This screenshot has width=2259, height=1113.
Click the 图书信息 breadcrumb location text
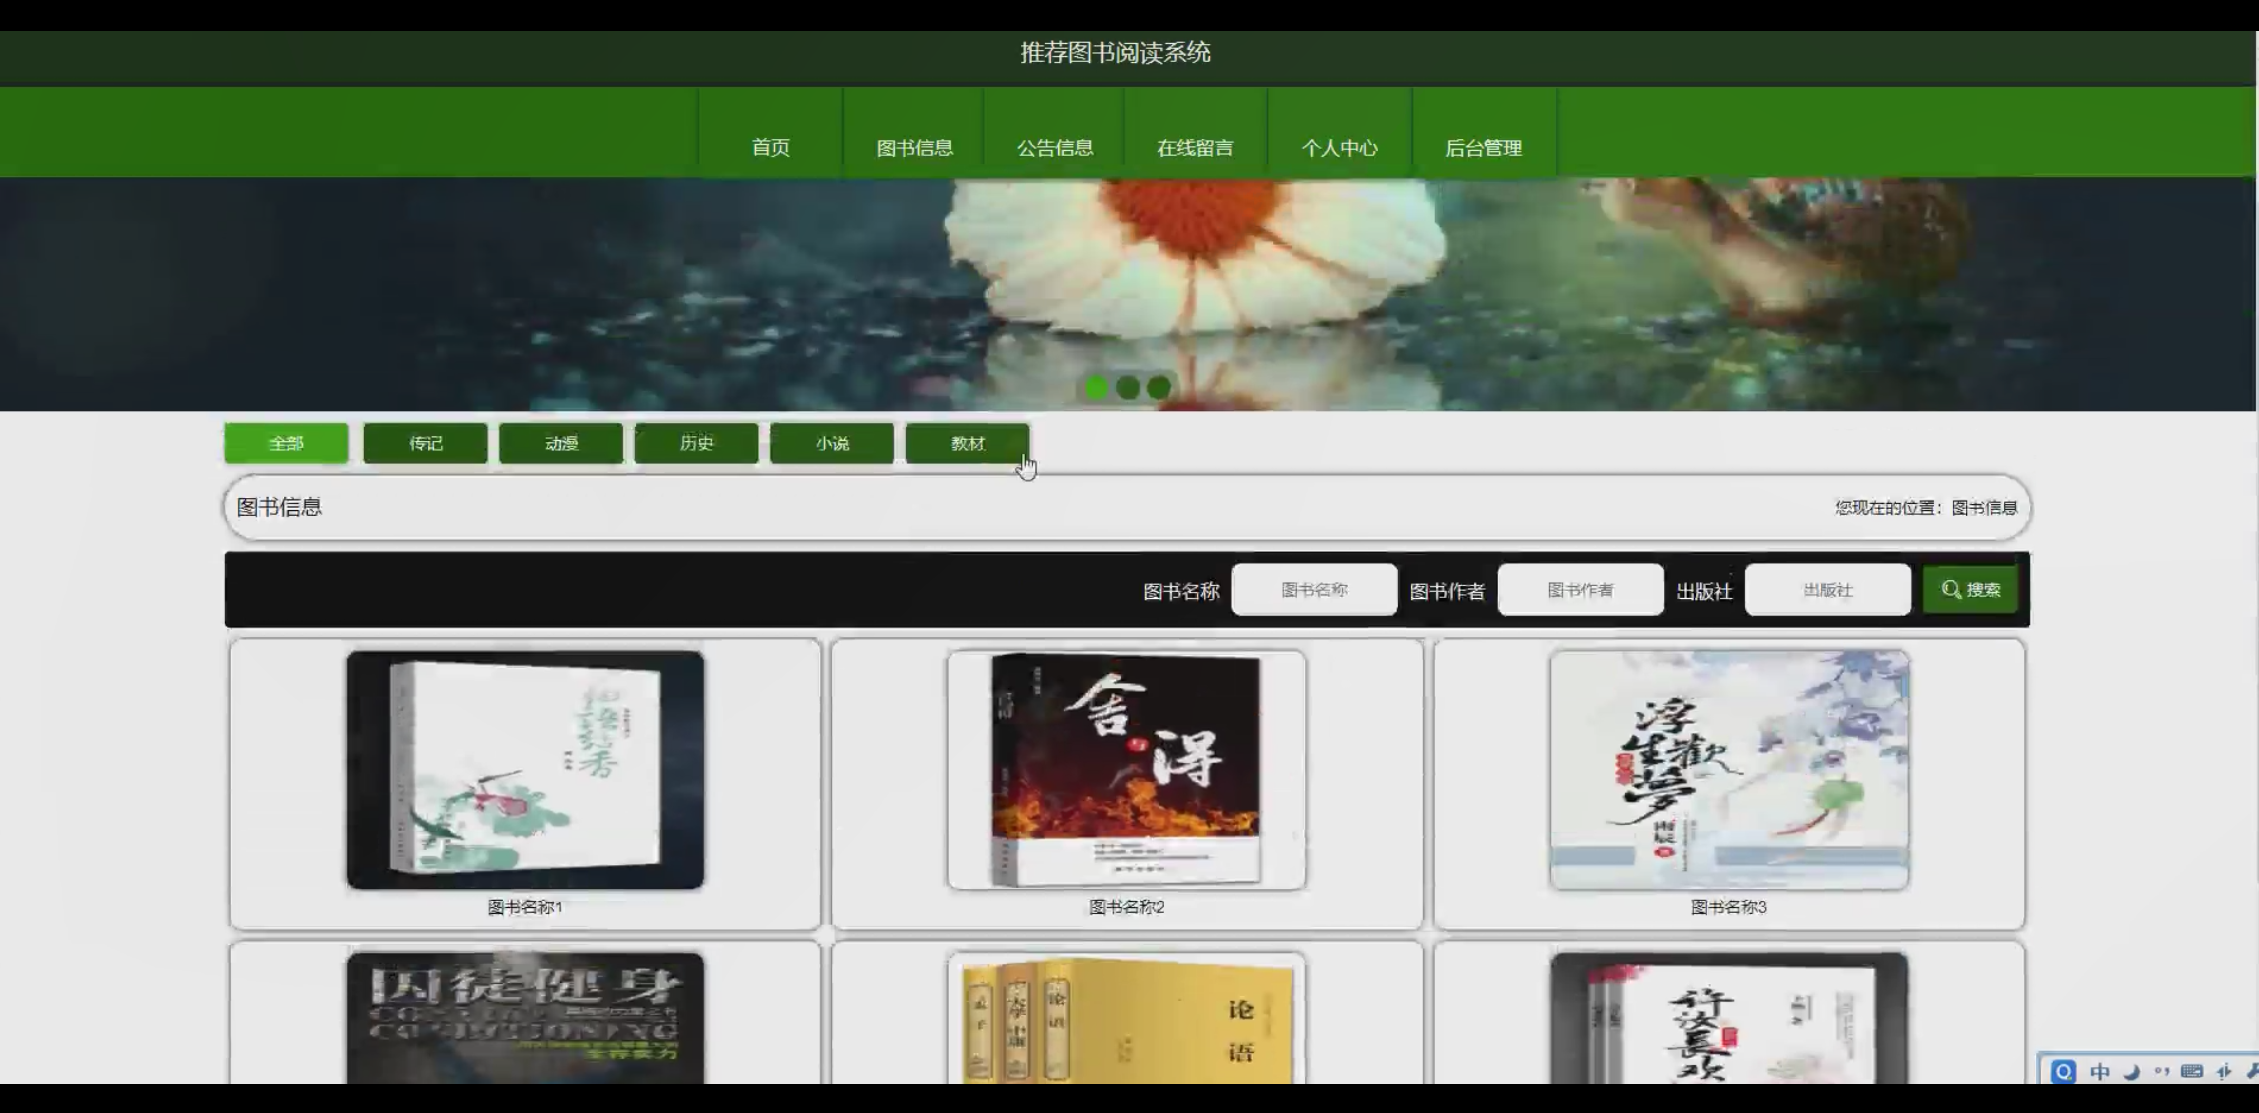click(1984, 507)
